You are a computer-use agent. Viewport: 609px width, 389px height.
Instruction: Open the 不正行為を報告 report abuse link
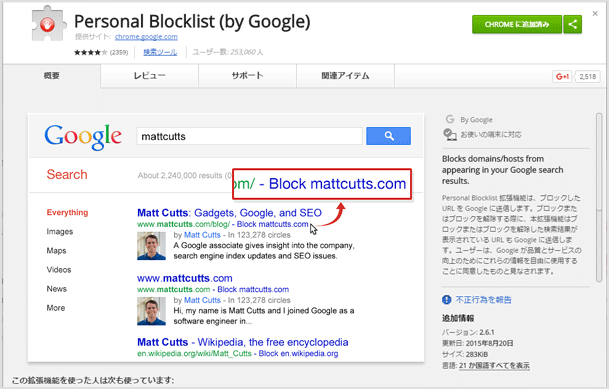(x=484, y=300)
